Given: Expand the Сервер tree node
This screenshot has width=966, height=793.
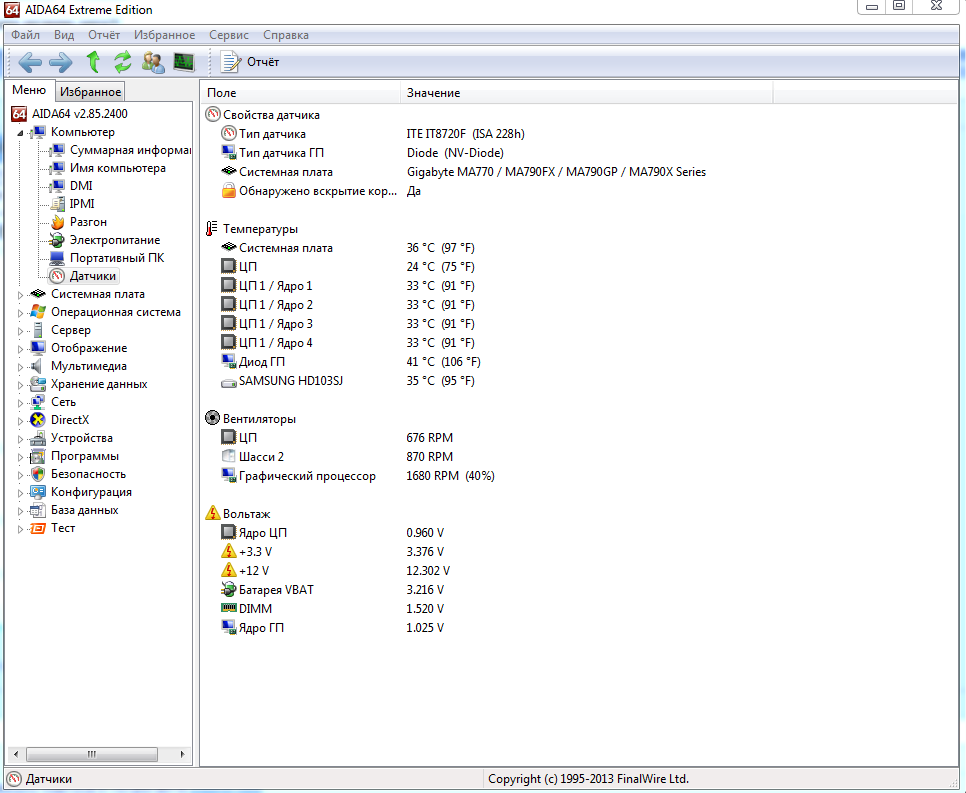Looking at the screenshot, I should tap(20, 331).
